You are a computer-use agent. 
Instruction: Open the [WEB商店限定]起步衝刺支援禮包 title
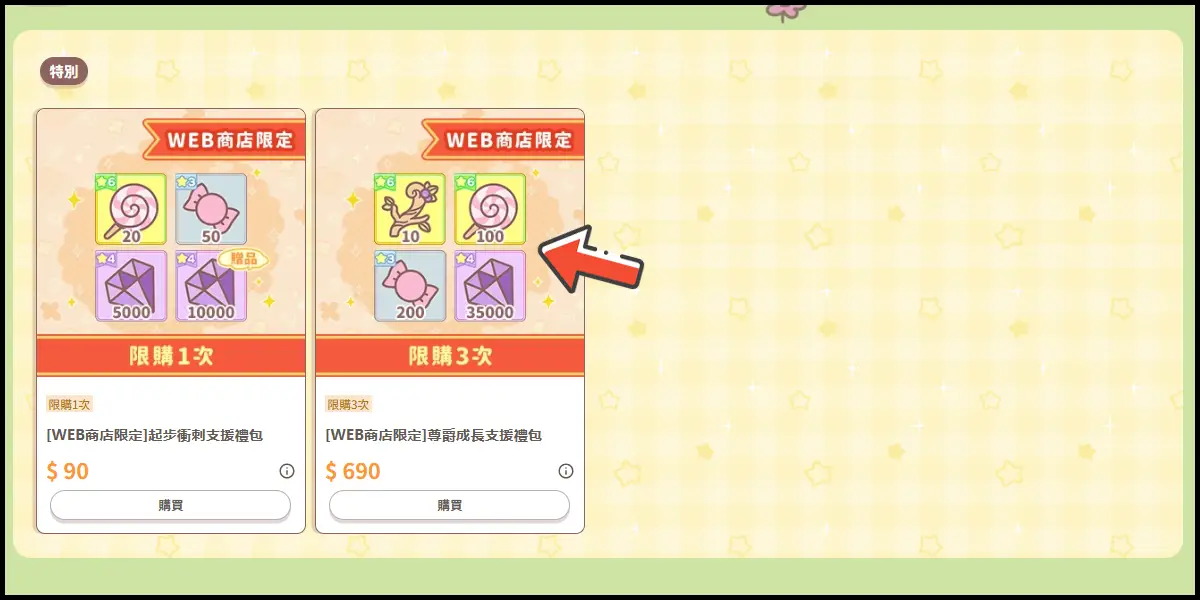(155, 436)
